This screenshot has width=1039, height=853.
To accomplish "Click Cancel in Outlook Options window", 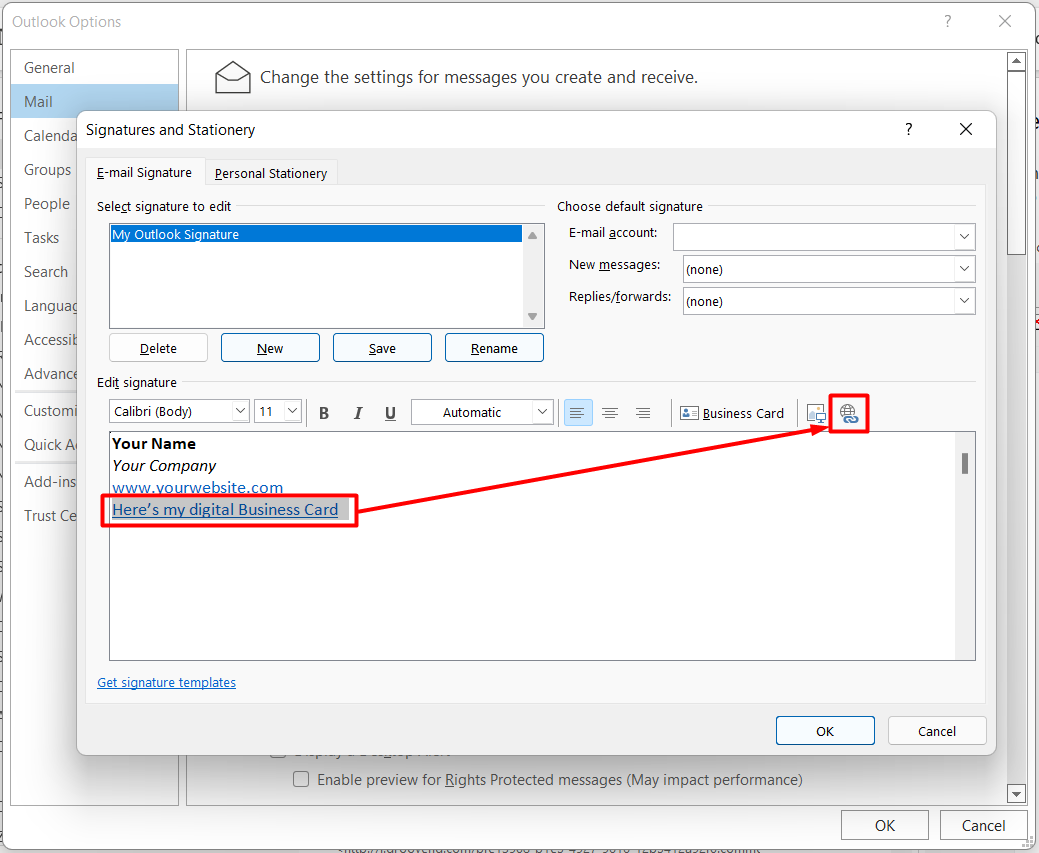I will coord(983,825).
